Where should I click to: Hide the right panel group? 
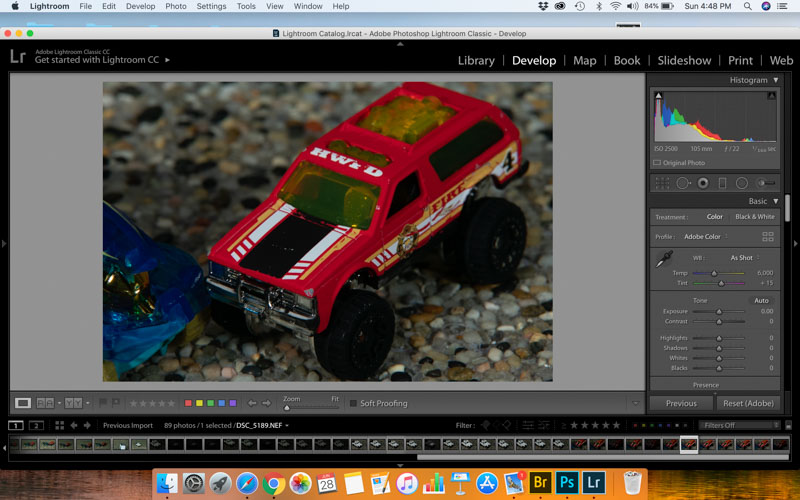(796, 244)
